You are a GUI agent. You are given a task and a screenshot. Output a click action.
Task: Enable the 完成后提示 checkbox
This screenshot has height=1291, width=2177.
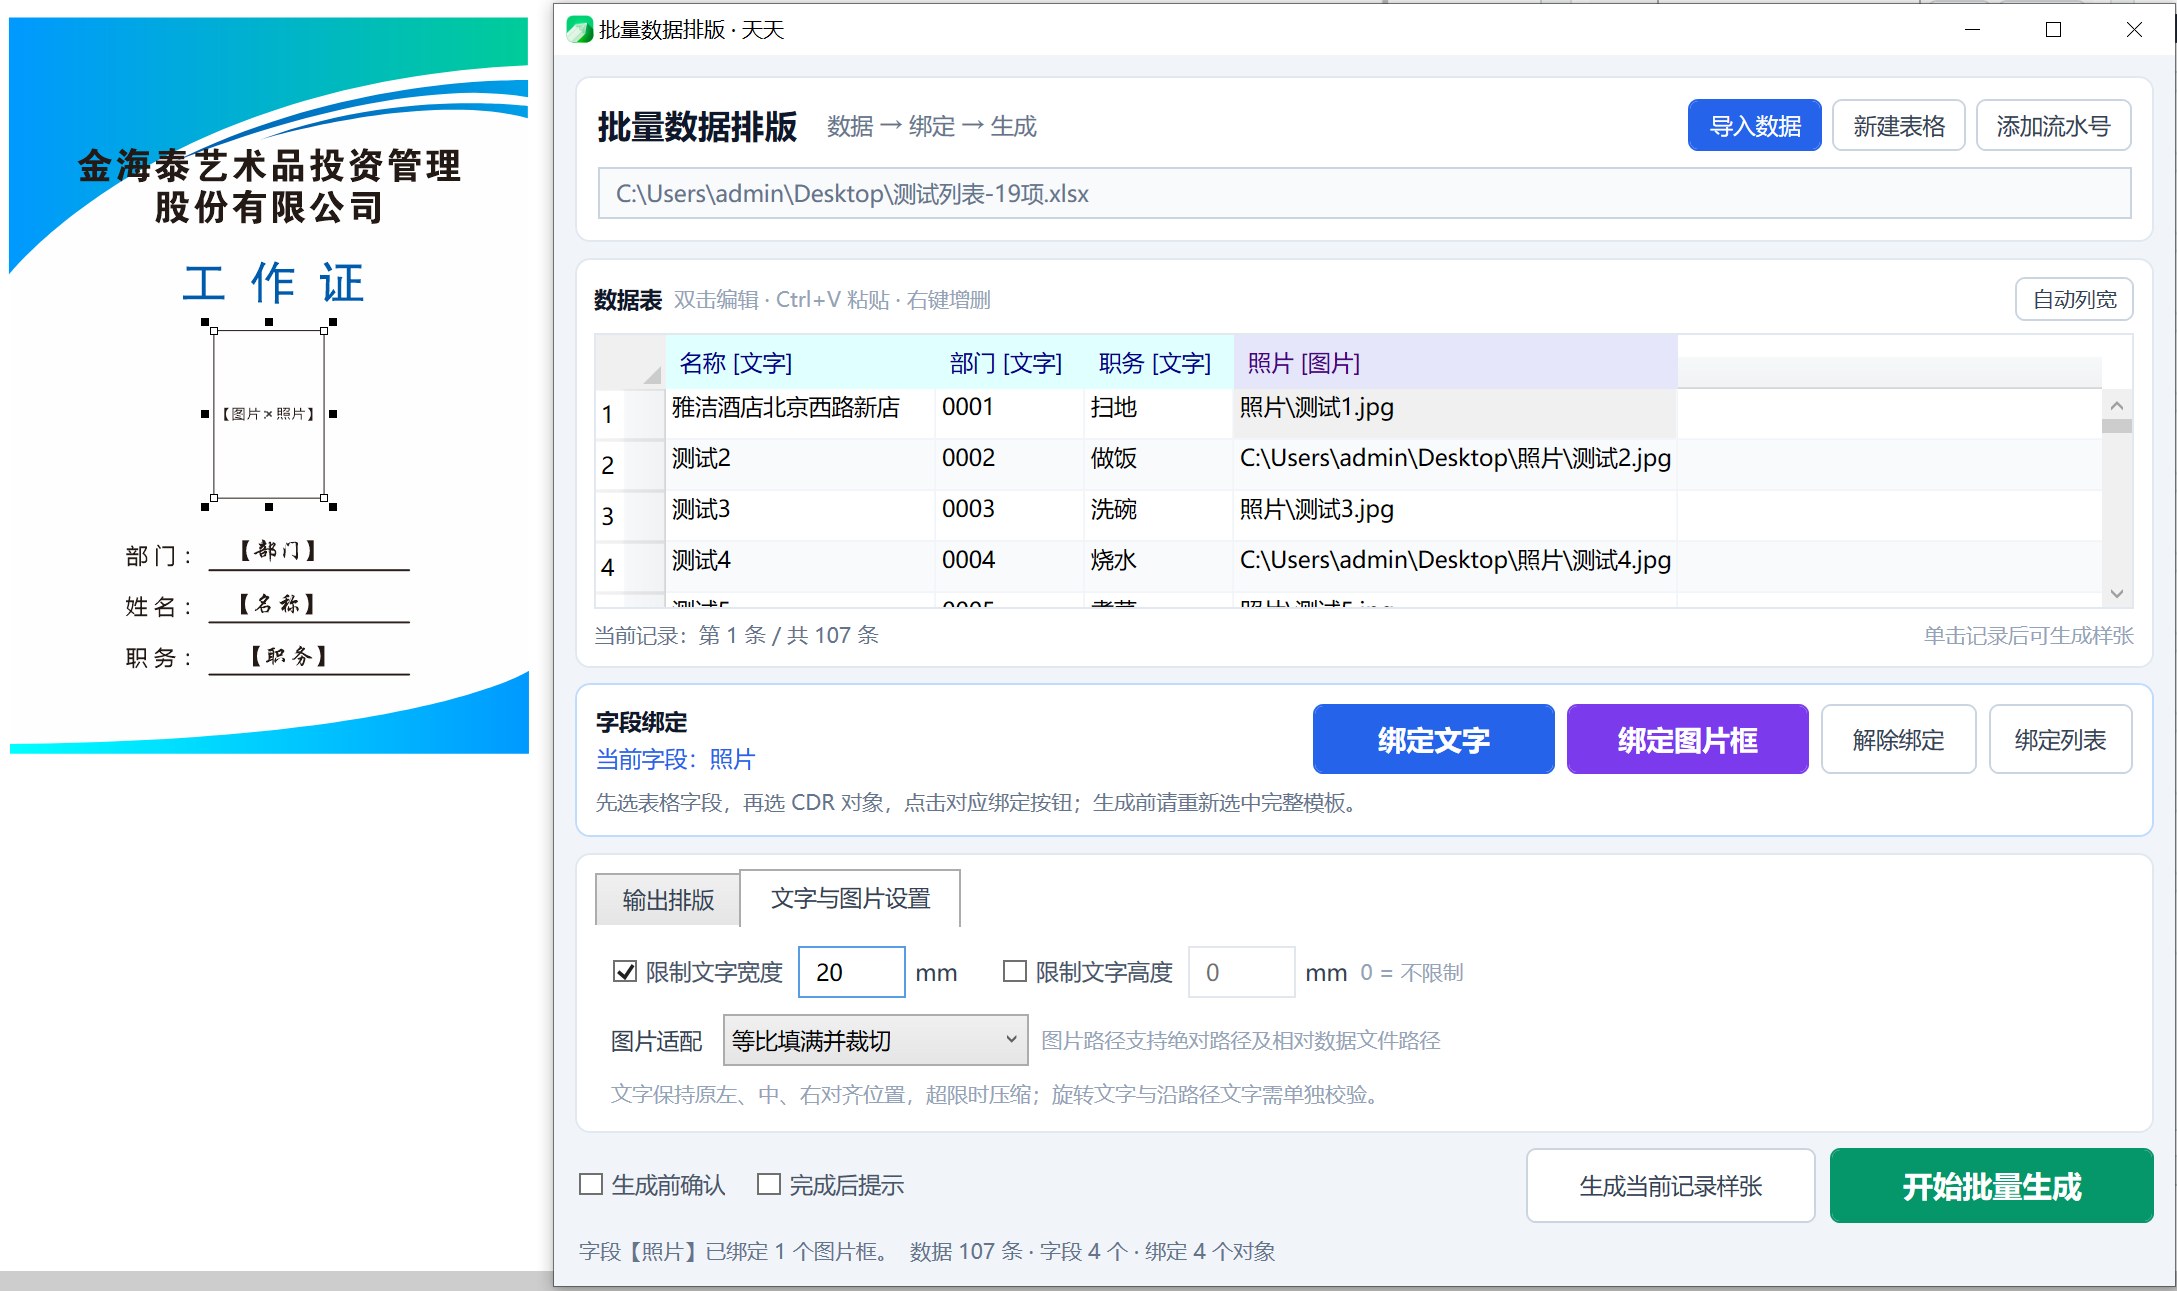point(769,1185)
